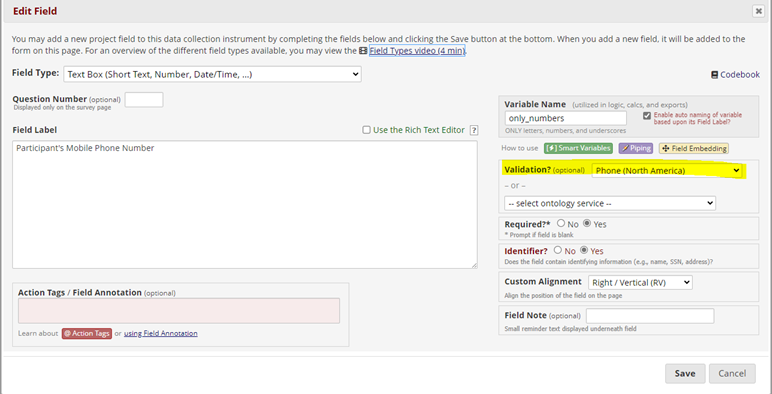
Task: Close the Edit Field dialog with X
Action: point(758,11)
